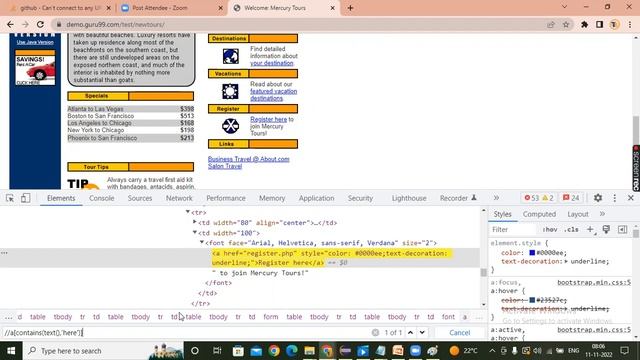
Task: Open the Application panel
Action: 316,198
